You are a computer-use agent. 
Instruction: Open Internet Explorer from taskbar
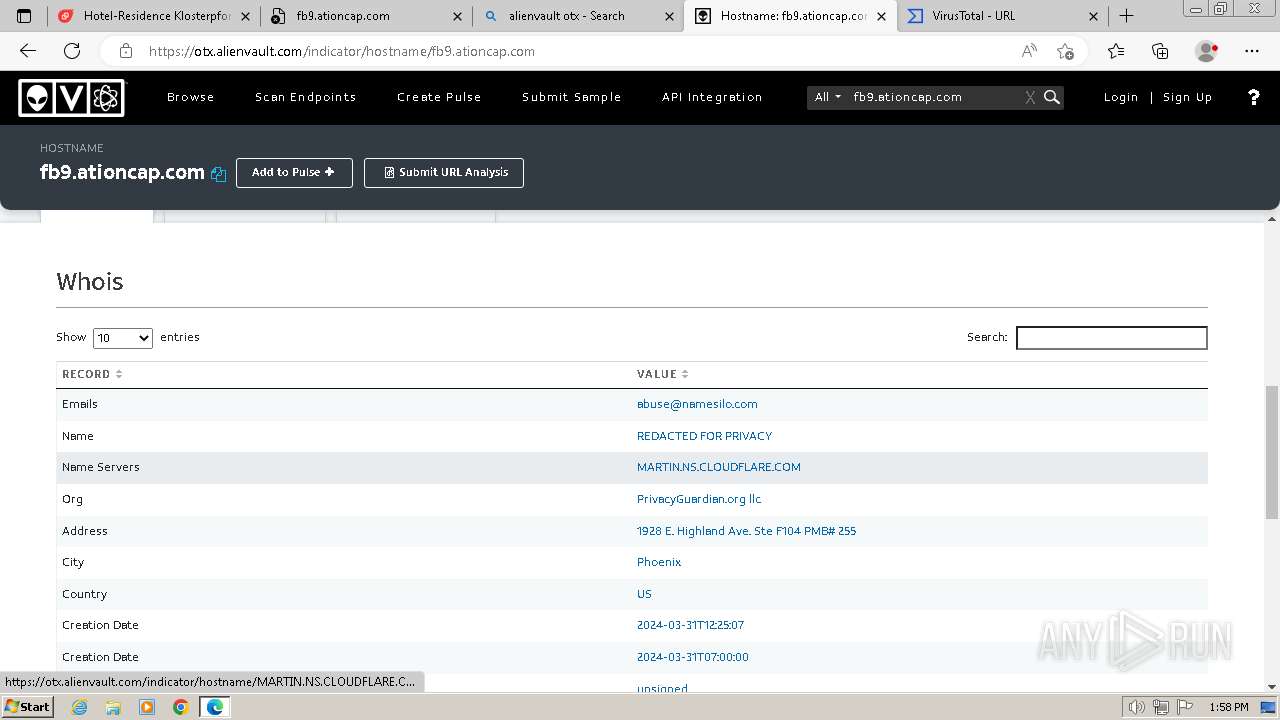point(80,707)
